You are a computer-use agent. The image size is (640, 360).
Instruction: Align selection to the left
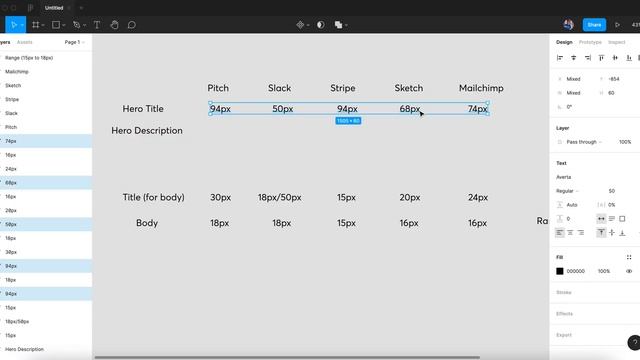(560, 58)
